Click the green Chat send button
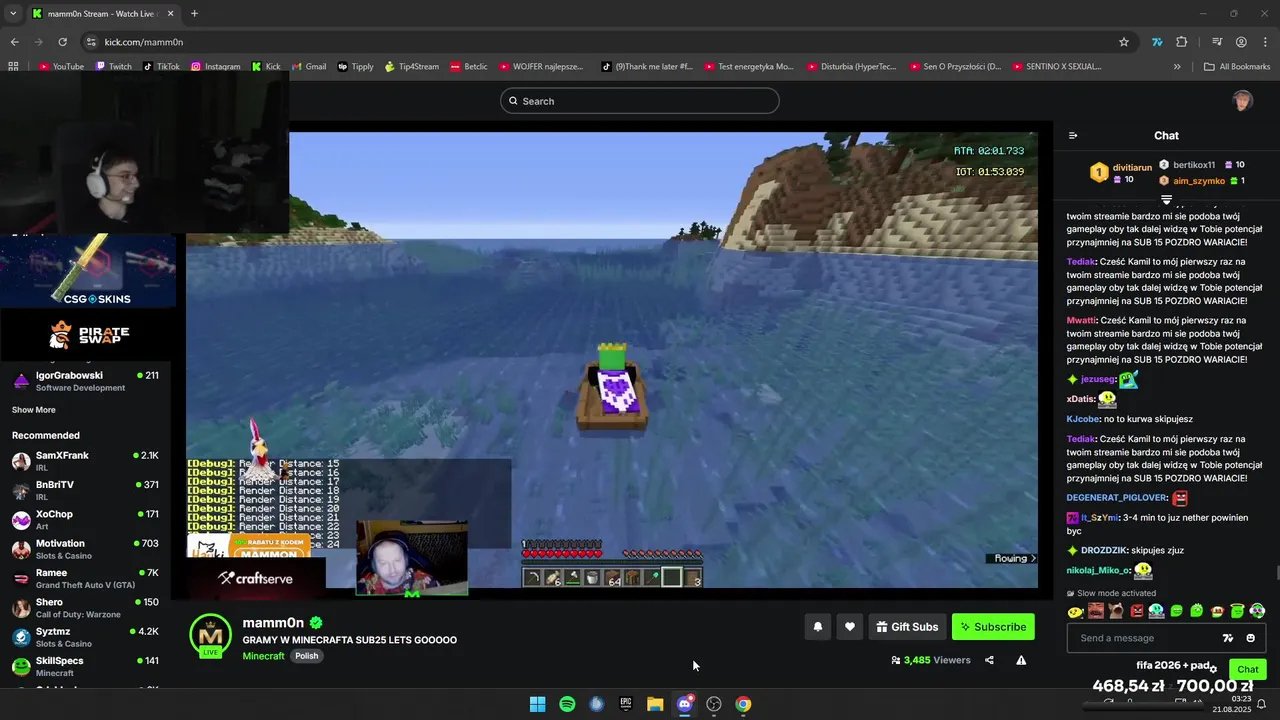This screenshot has height=720, width=1280. coord(1248,669)
